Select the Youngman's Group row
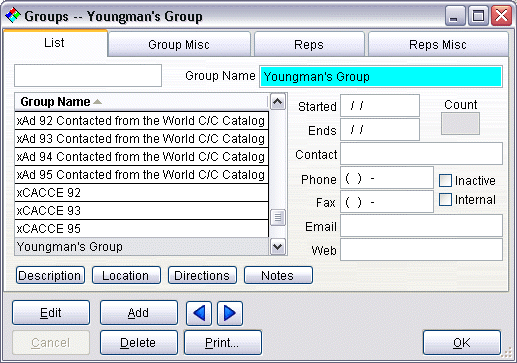 [x=142, y=247]
